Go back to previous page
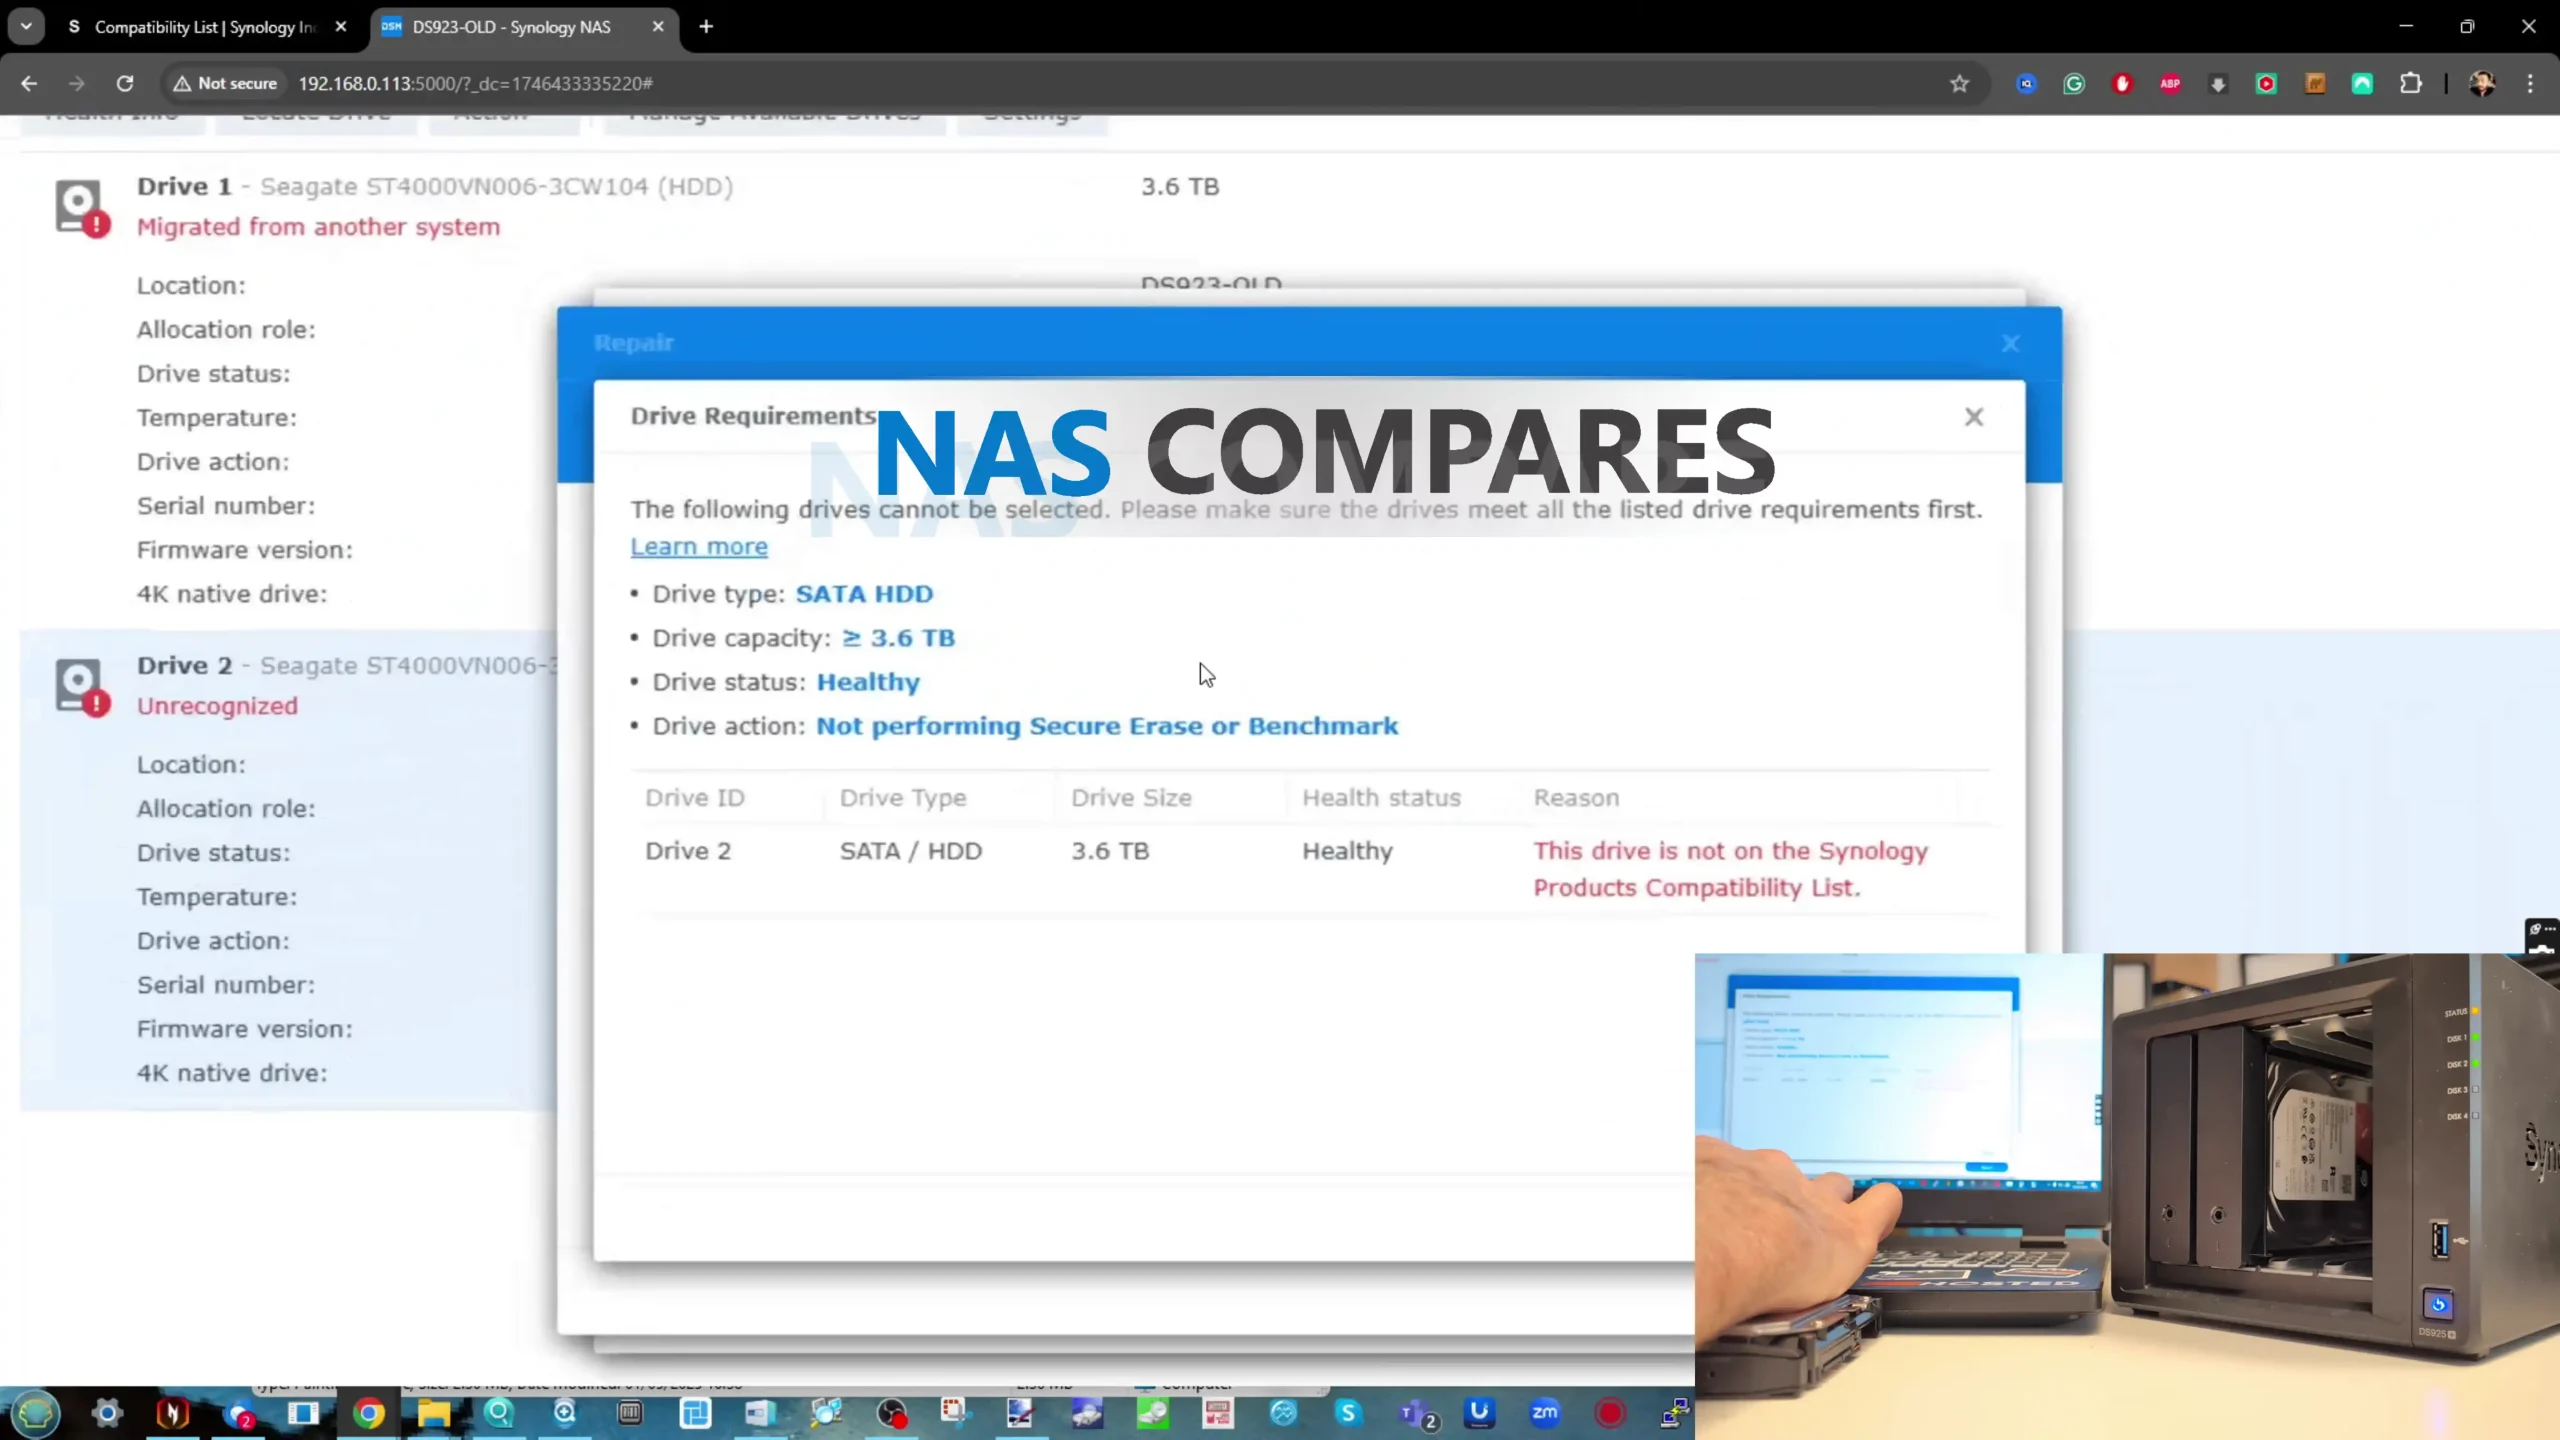Viewport: 2560px width, 1440px height. tap(29, 84)
